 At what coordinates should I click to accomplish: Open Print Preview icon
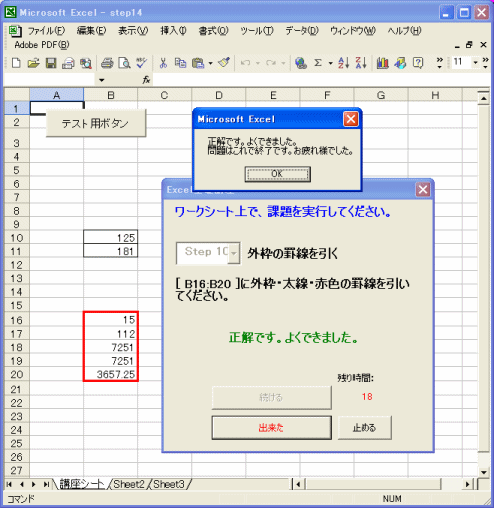pos(124,63)
